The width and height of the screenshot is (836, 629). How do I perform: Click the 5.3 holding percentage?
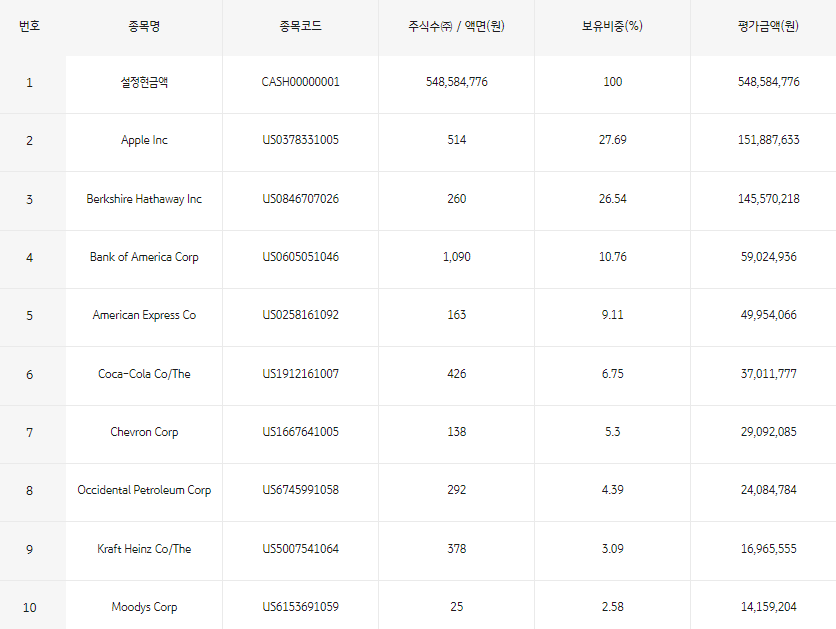(612, 432)
